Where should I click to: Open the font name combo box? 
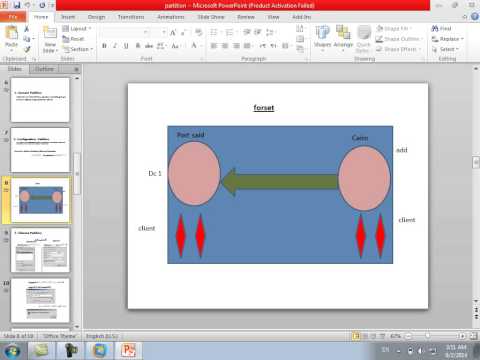click(125, 32)
